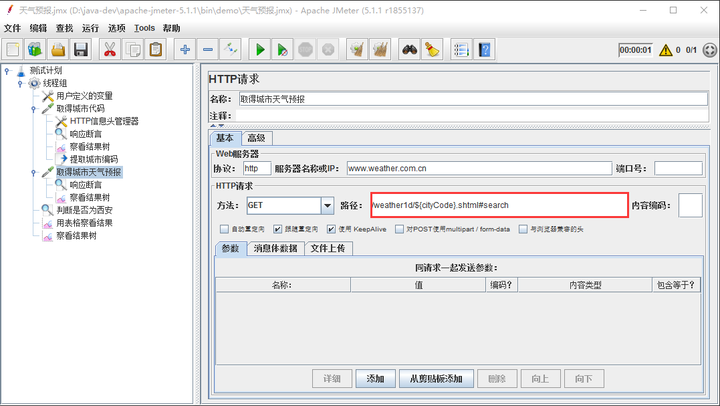Screen dimensions: 720x406
Task: Open the 选项 menu
Action: click(117, 28)
